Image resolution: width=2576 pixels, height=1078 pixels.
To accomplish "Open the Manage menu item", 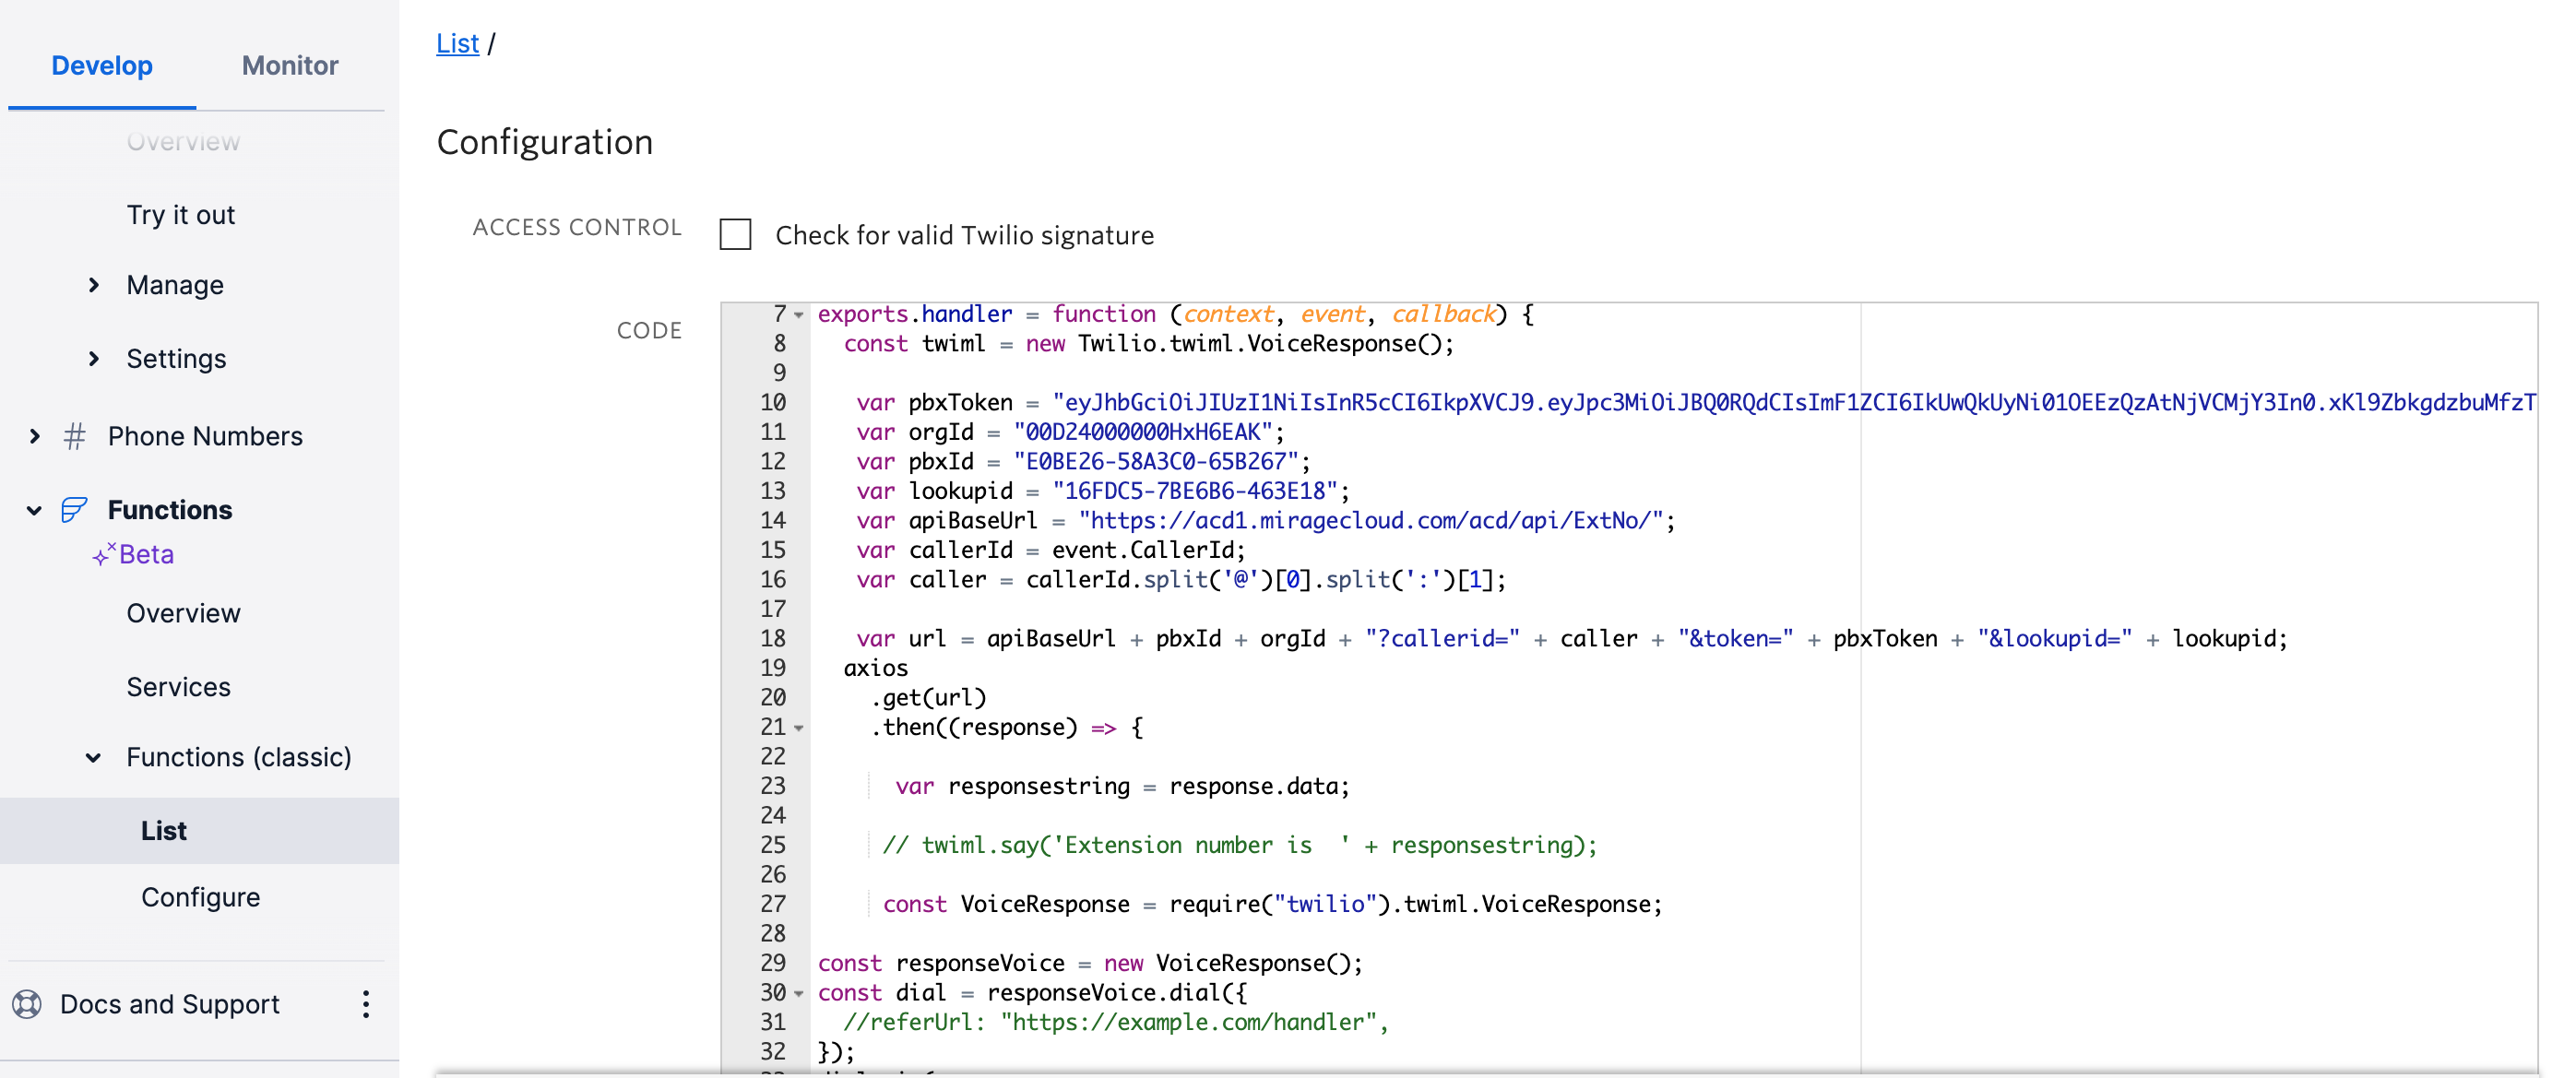I will (x=175, y=285).
